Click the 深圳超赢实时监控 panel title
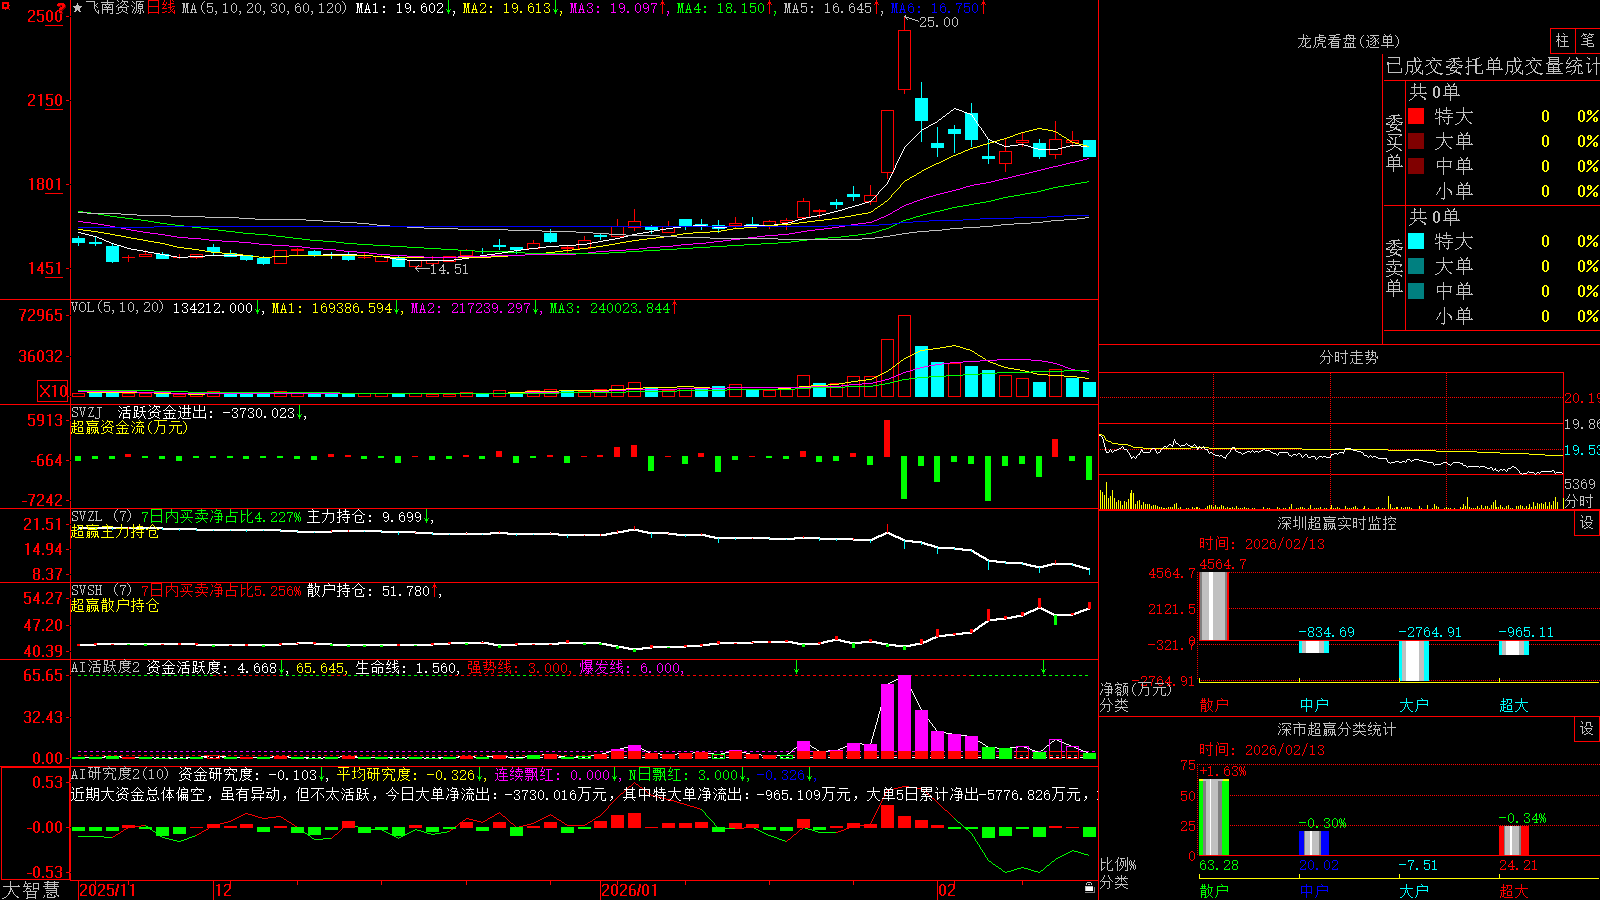Screen dimensions: 1600x900 click(x=1337, y=523)
